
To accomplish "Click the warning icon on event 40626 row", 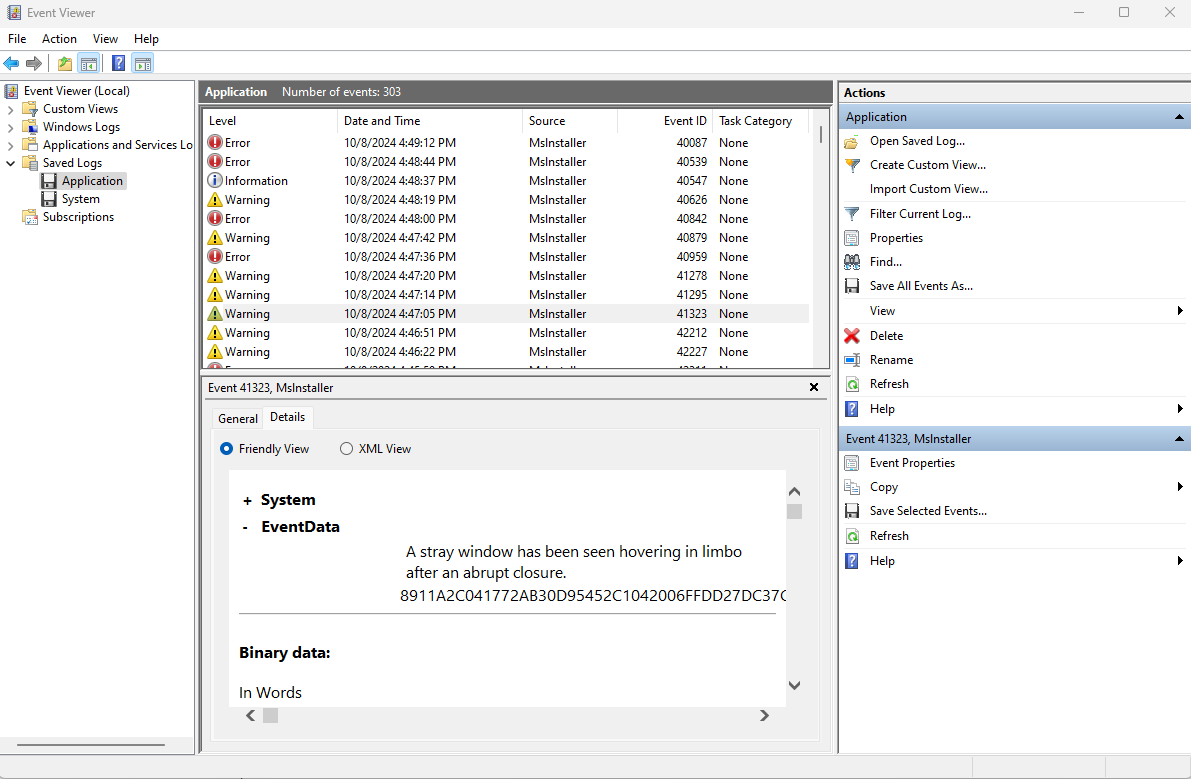I will point(215,200).
